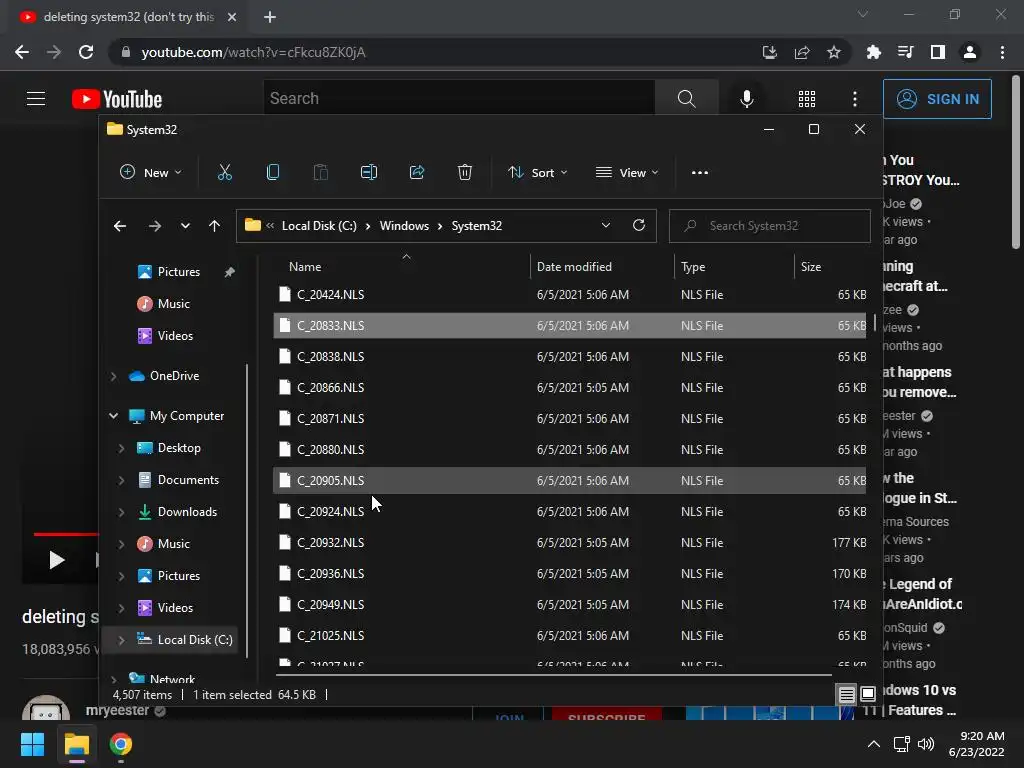Click the Cut scissors icon in toolbar
This screenshot has height=768, width=1024.
click(x=225, y=172)
